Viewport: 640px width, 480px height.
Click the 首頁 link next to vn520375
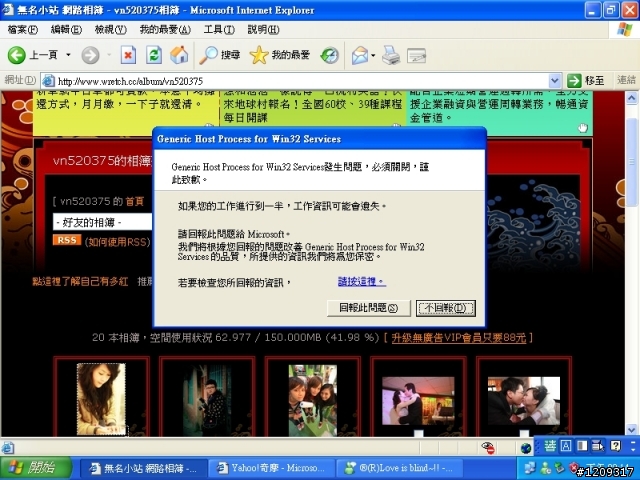(x=135, y=201)
